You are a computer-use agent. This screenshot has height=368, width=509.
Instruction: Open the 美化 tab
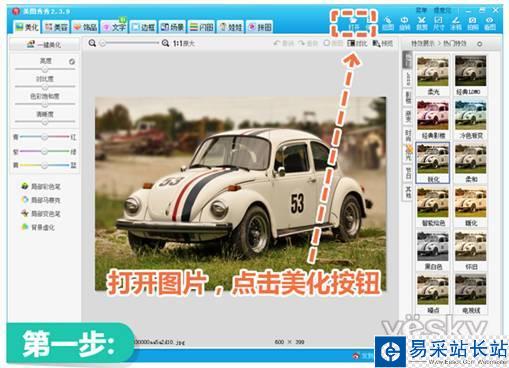[27, 27]
